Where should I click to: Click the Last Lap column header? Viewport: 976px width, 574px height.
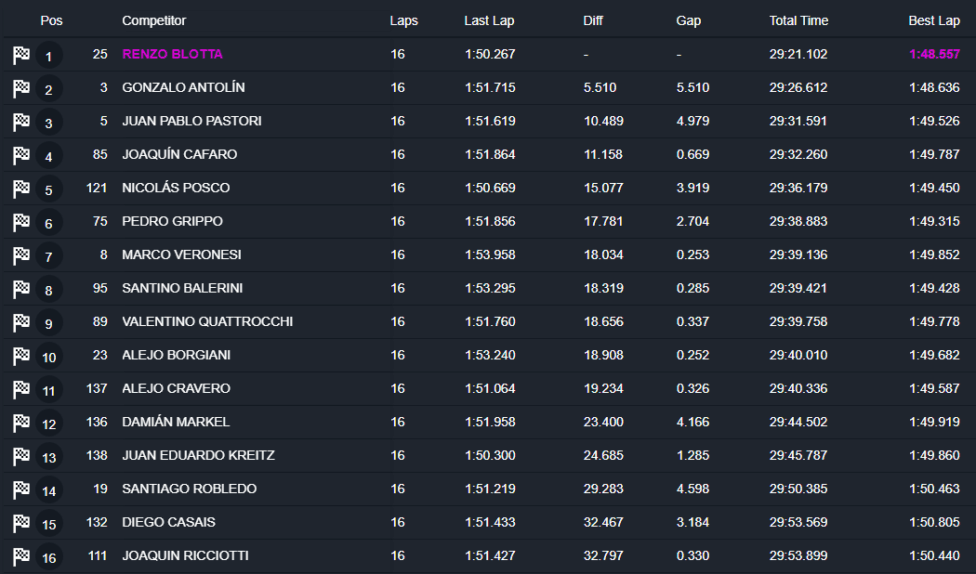489,21
